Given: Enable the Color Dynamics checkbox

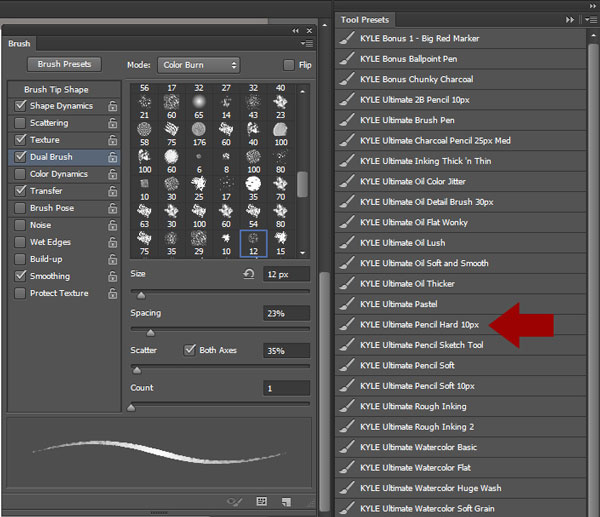Looking at the screenshot, I should click(x=20, y=174).
